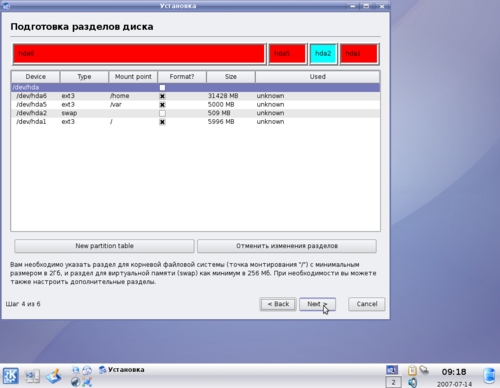This screenshot has height=388, width=500.
Task: Cancel the installation wizard
Action: (x=367, y=304)
